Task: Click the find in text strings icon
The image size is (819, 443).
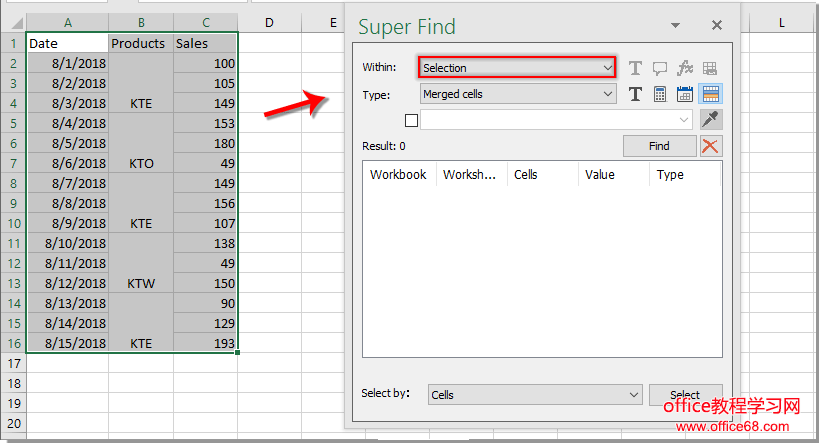Action: point(635,68)
